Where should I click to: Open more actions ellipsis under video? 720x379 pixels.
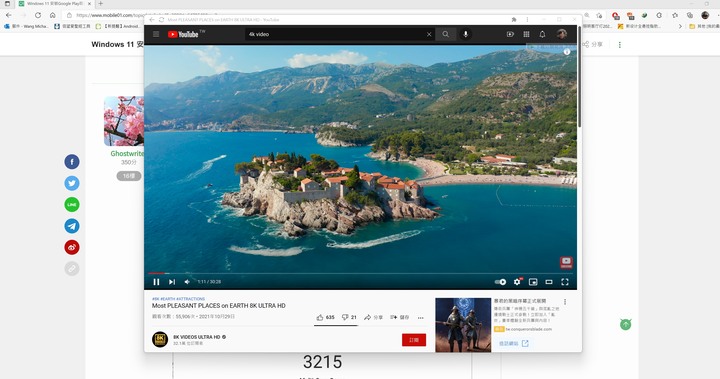click(x=421, y=318)
